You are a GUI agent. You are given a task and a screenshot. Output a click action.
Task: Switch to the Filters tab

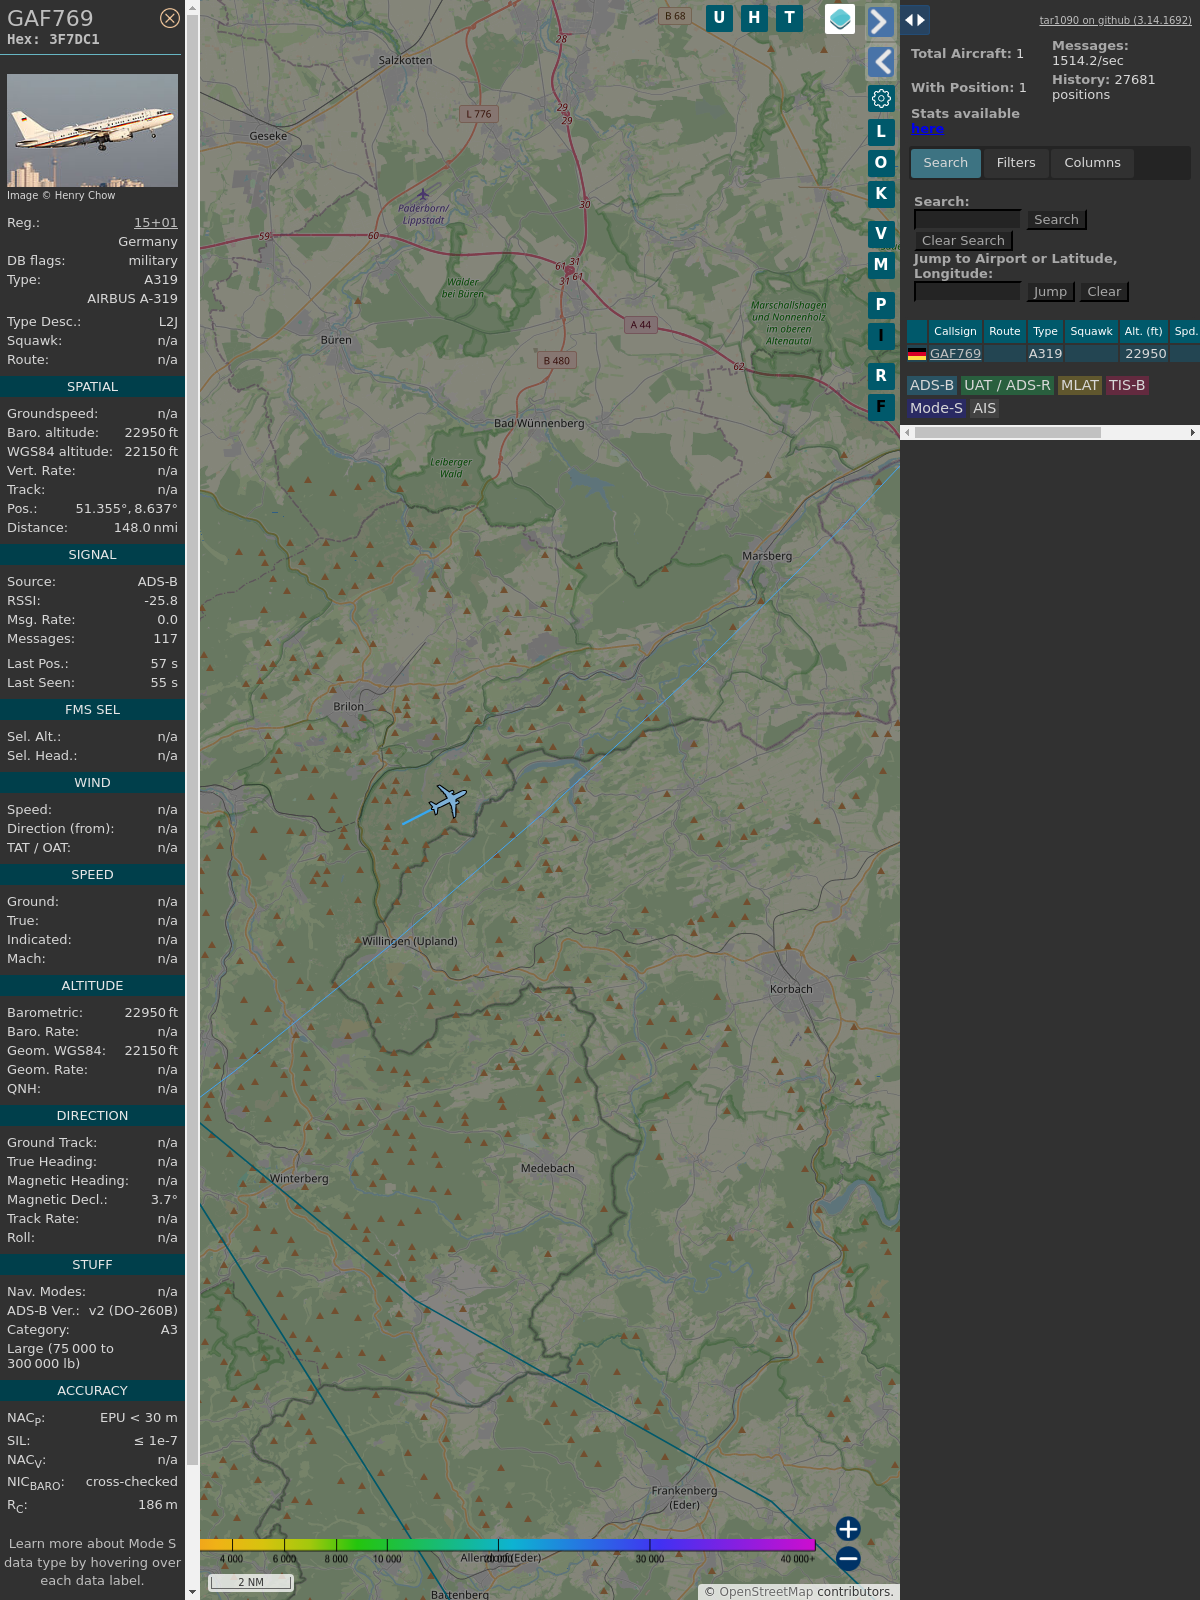tap(1016, 163)
